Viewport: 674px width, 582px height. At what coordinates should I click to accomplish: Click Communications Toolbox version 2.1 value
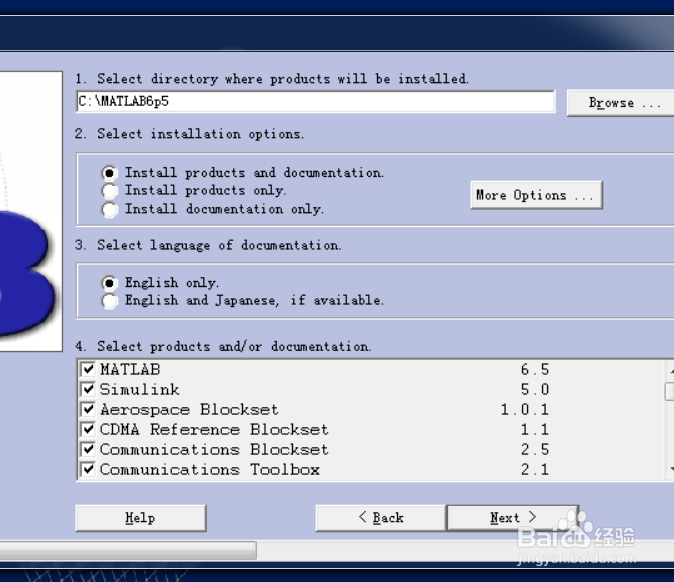(x=535, y=469)
